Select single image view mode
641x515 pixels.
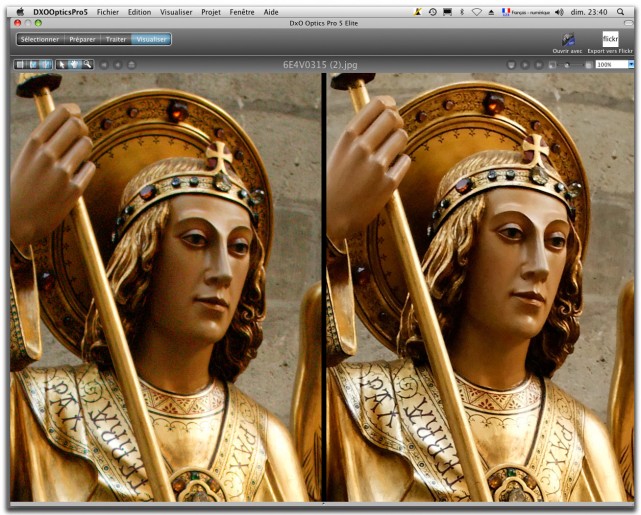tap(20, 65)
